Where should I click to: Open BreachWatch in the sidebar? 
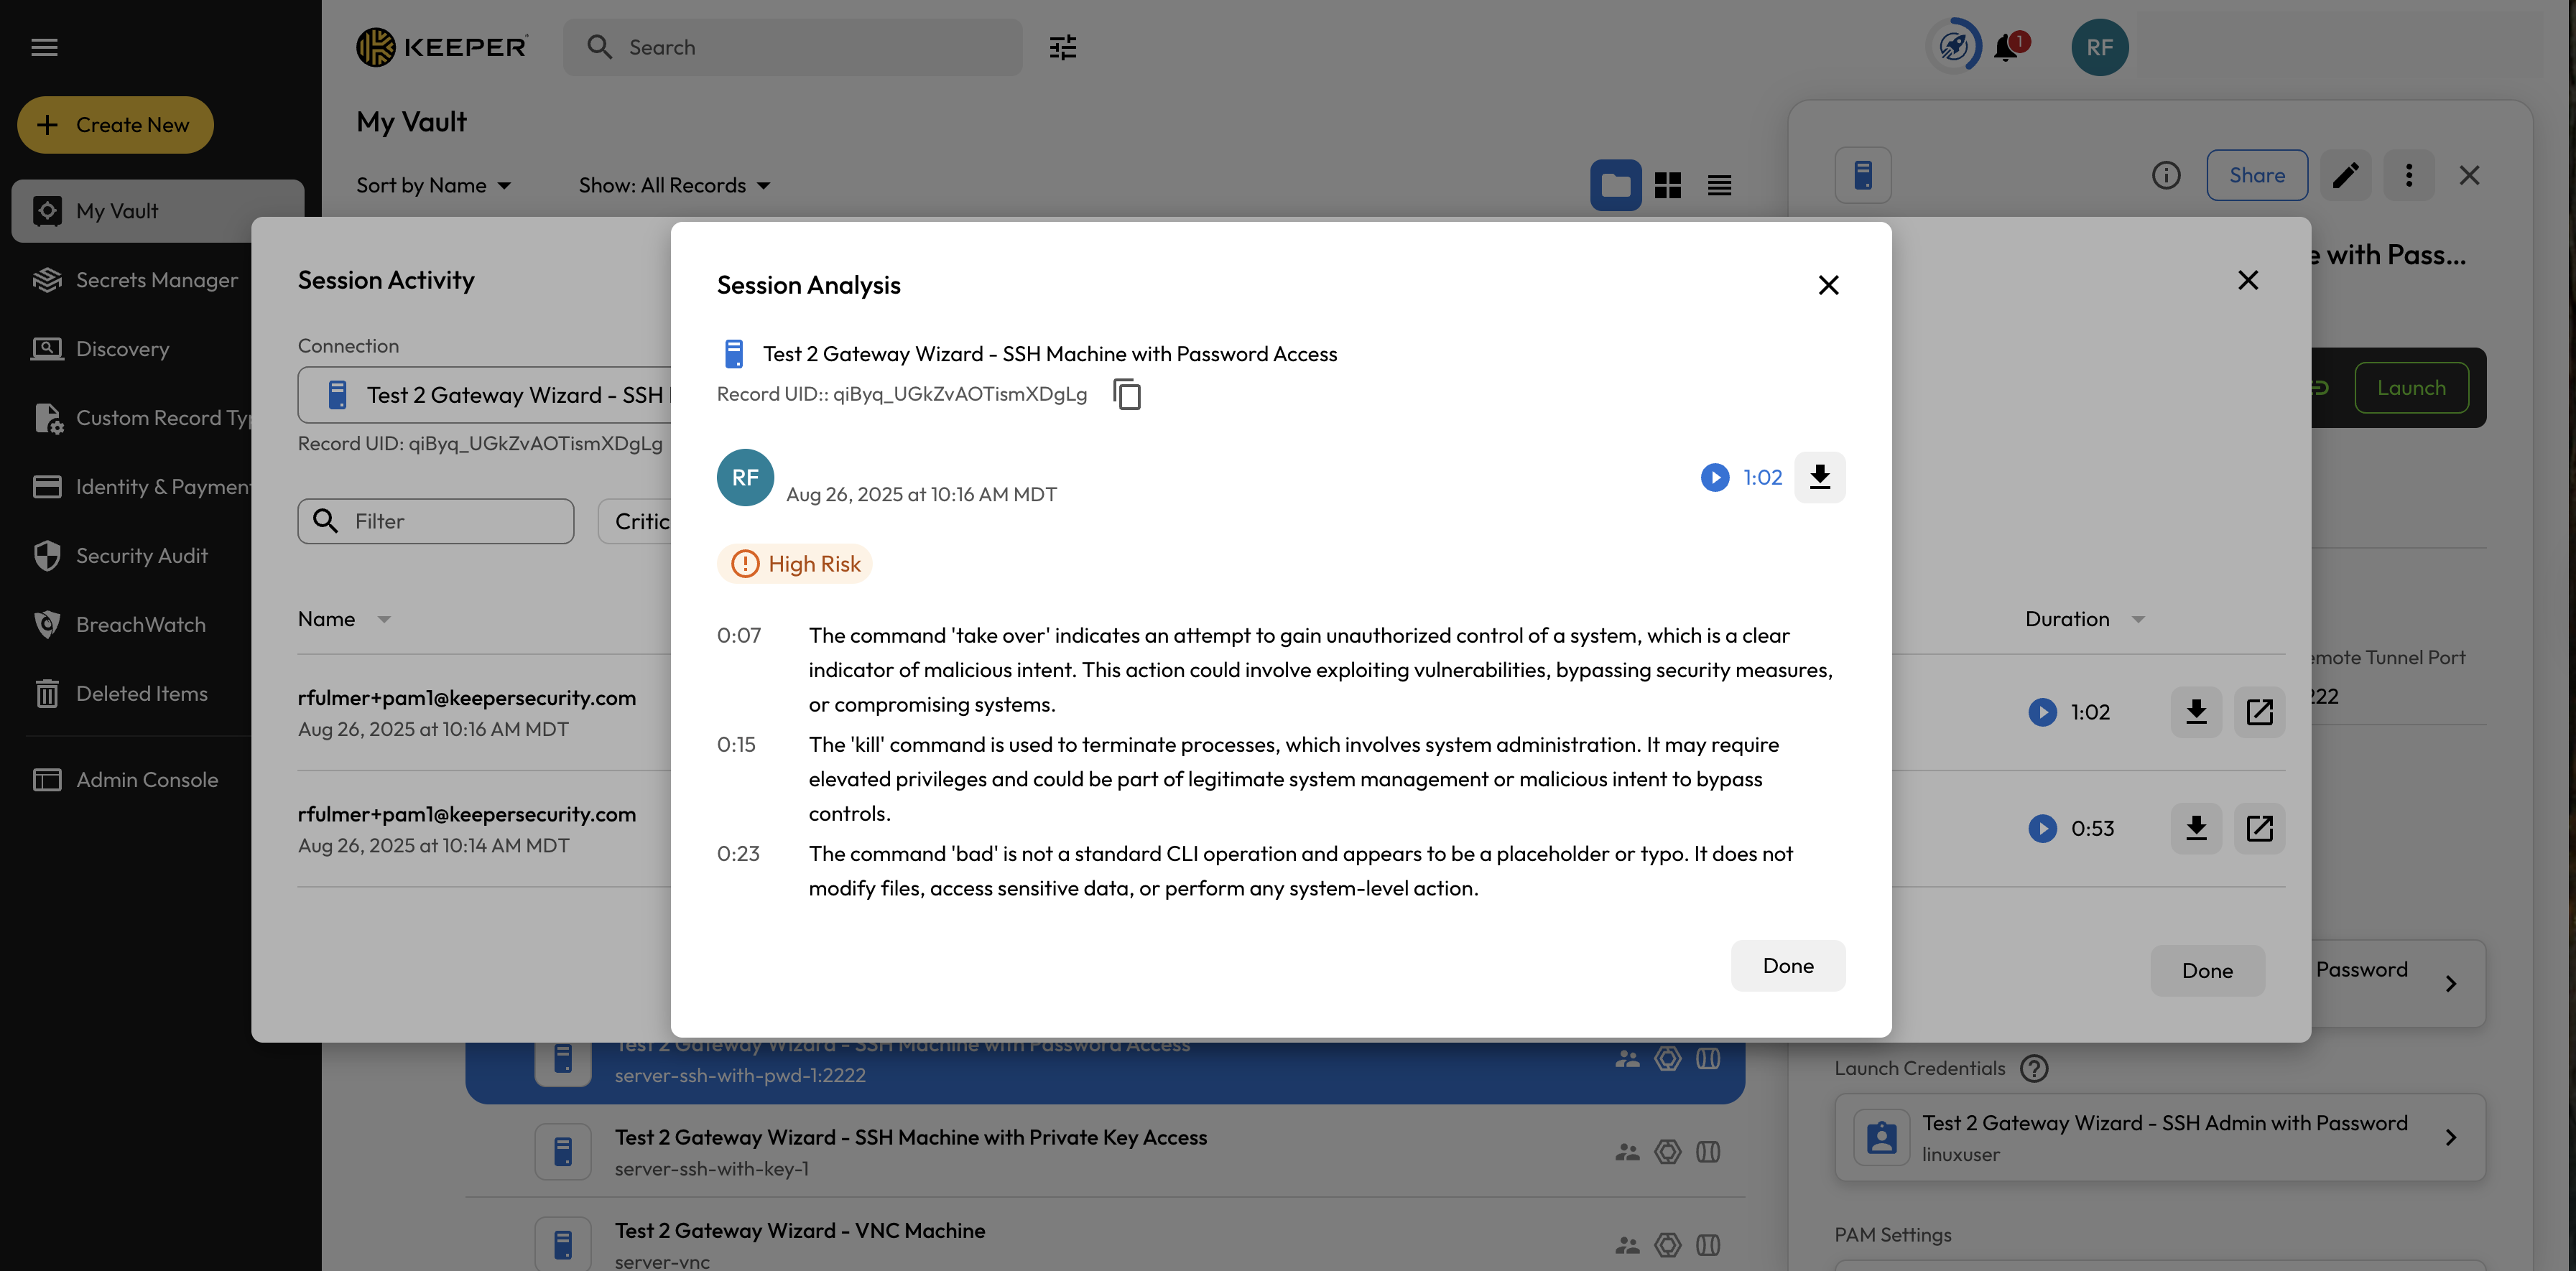[x=140, y=625]
